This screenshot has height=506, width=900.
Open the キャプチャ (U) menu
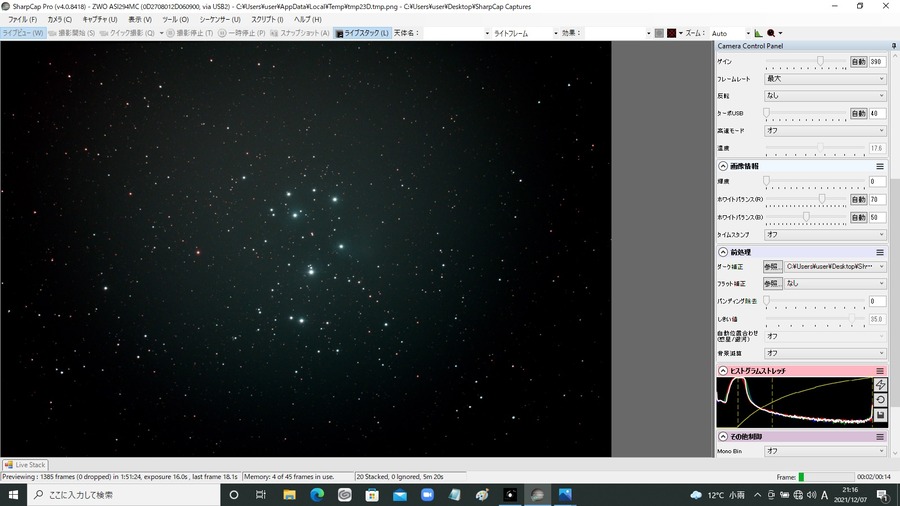[x=100, y=20]
